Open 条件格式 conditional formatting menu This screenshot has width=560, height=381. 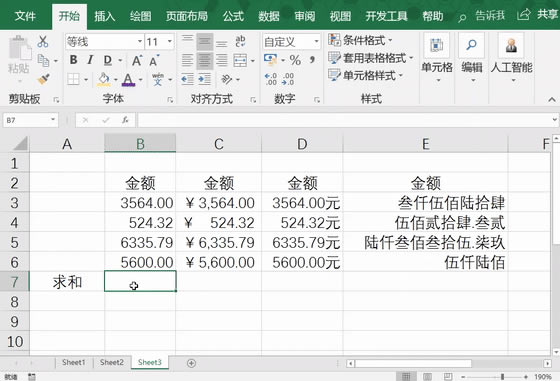click(360, 40)
